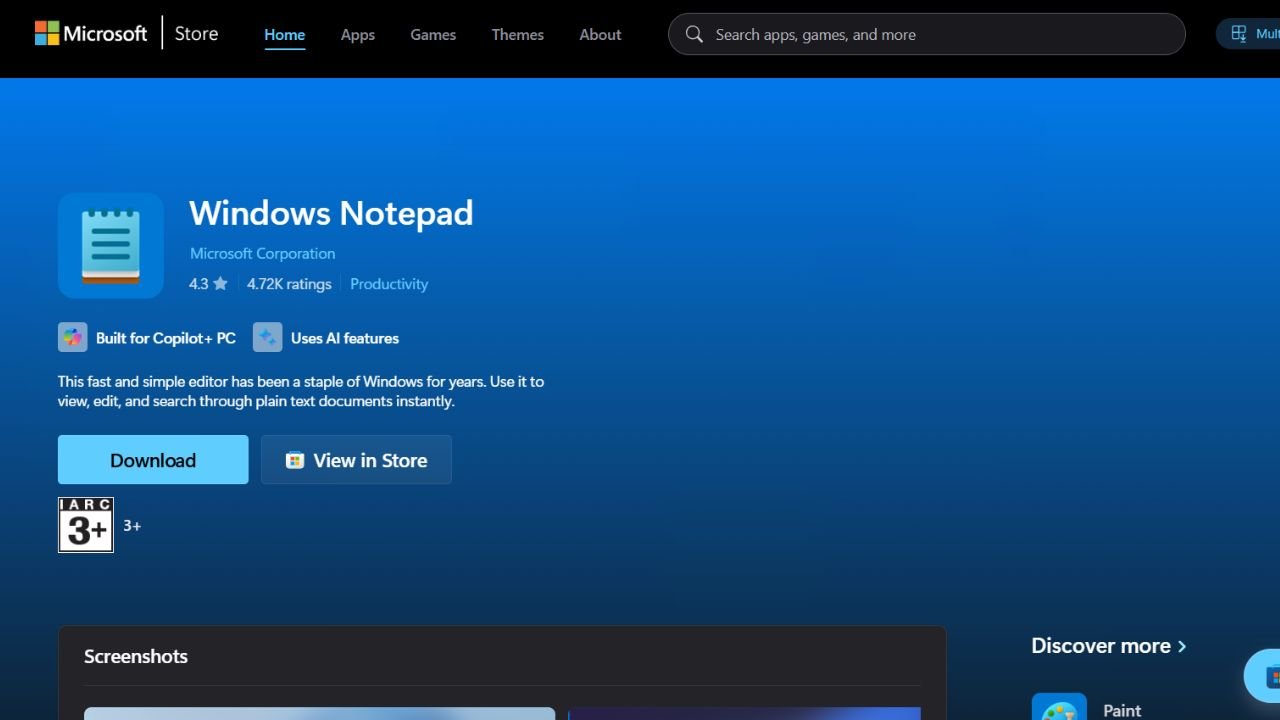The width and height of the screenshot is (1280, 720).
Task: Click the app description paragraph
Action: 301,391
